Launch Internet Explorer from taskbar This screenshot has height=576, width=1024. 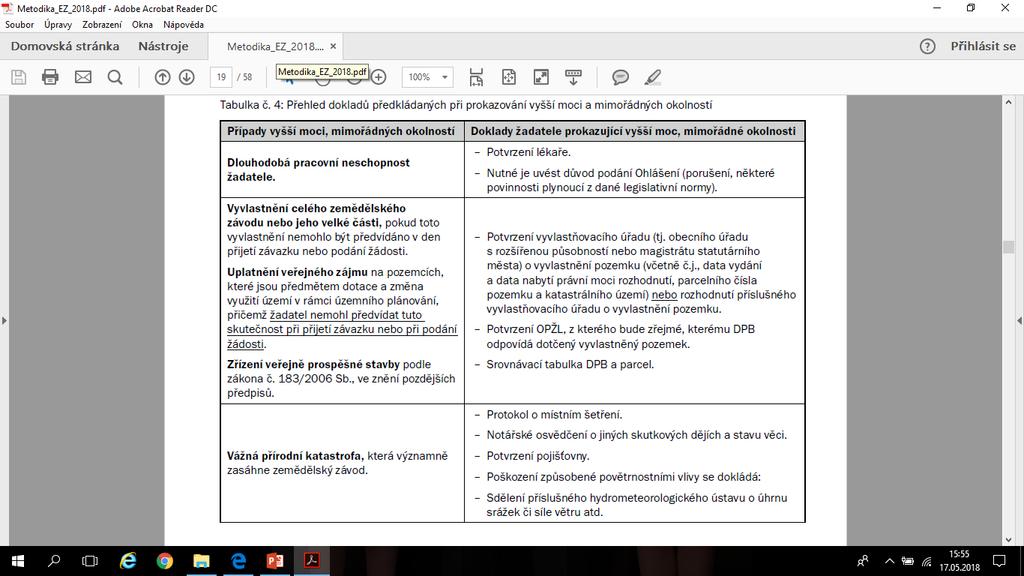[128, 561]
